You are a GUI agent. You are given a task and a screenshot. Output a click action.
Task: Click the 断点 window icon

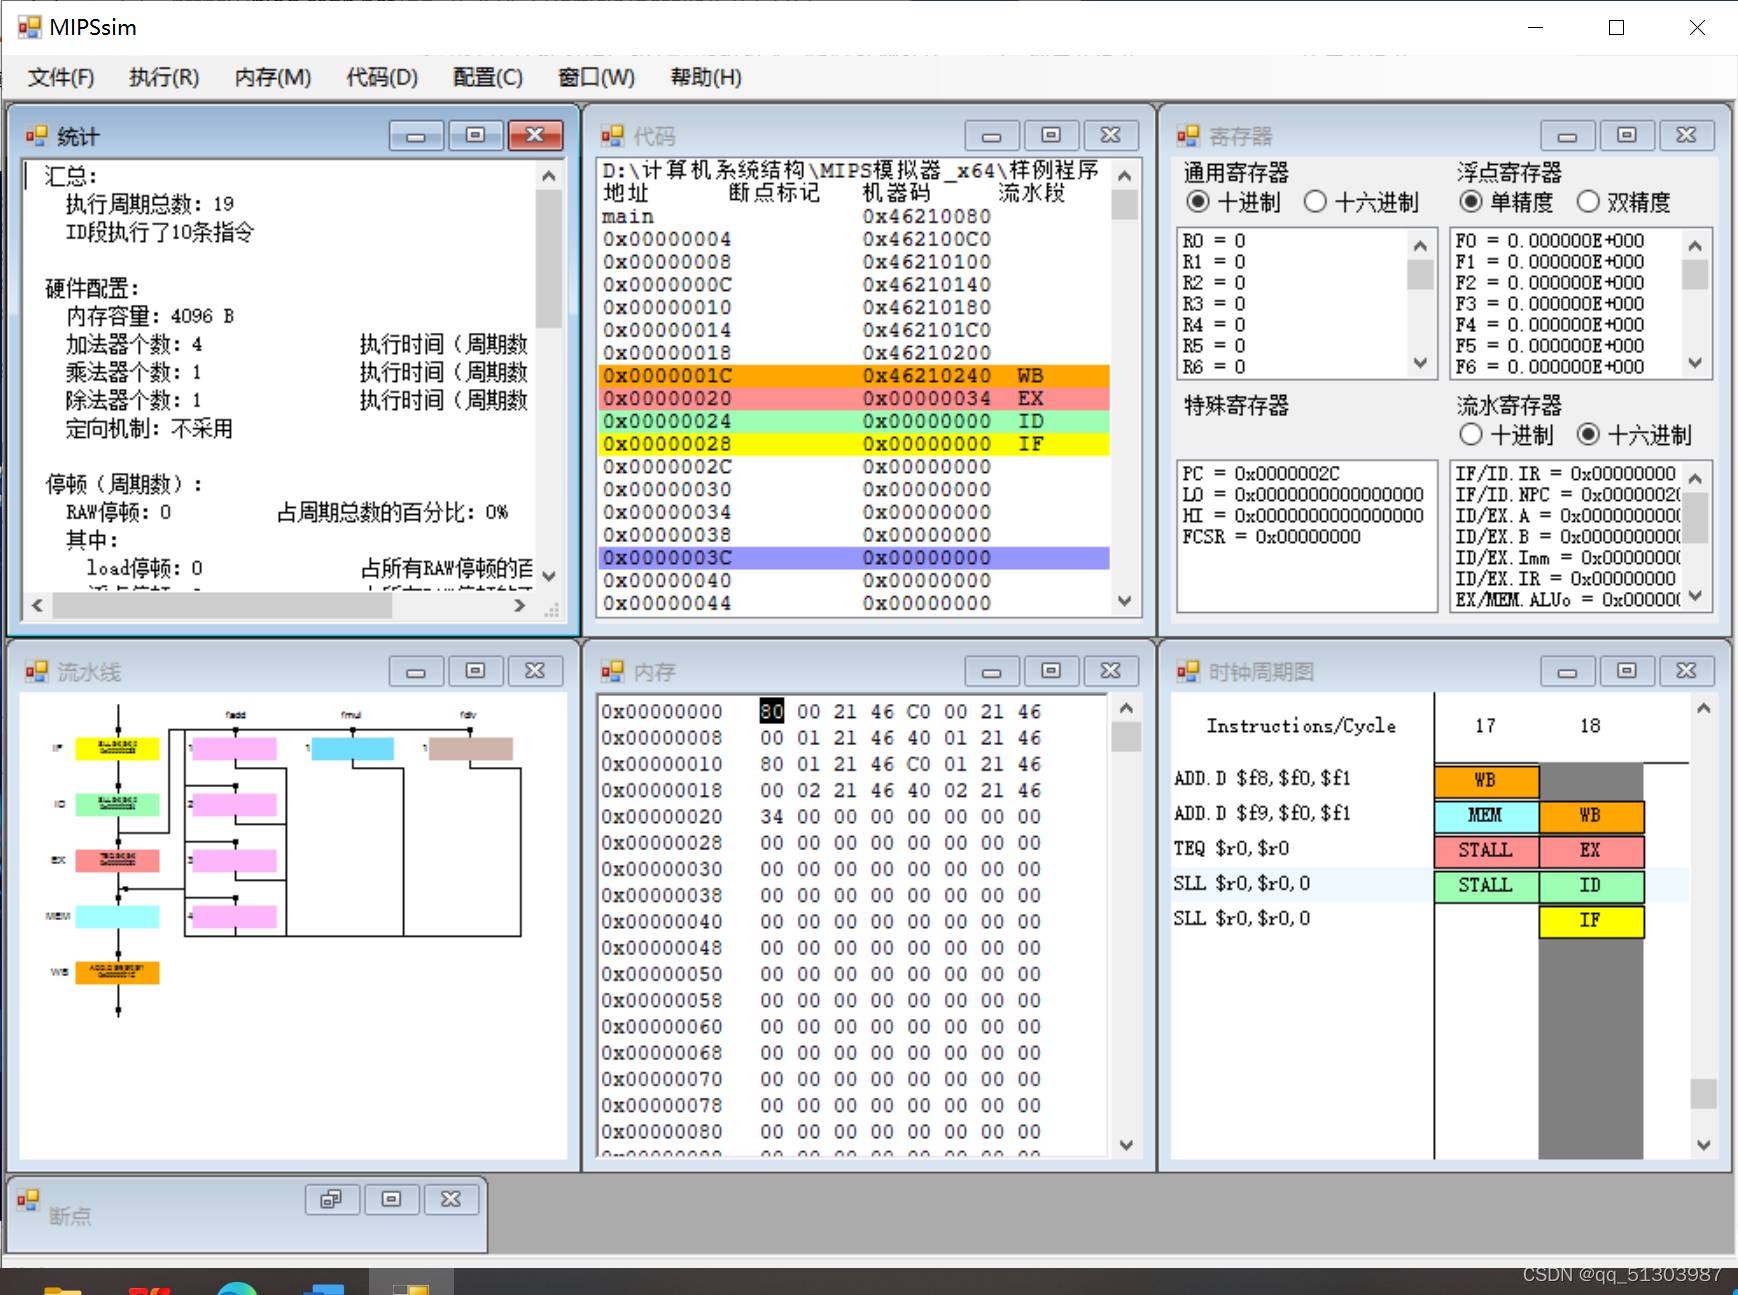pyautogui.click(x=28, y=1199)
